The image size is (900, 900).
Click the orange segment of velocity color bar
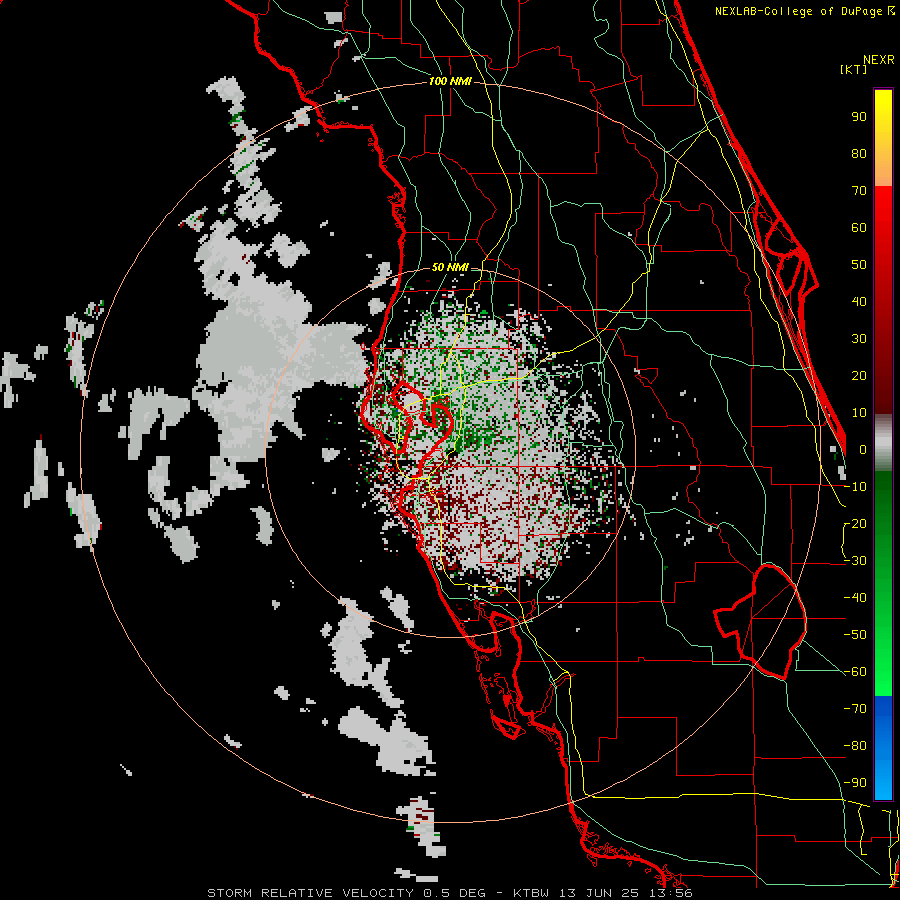[883, 166]
